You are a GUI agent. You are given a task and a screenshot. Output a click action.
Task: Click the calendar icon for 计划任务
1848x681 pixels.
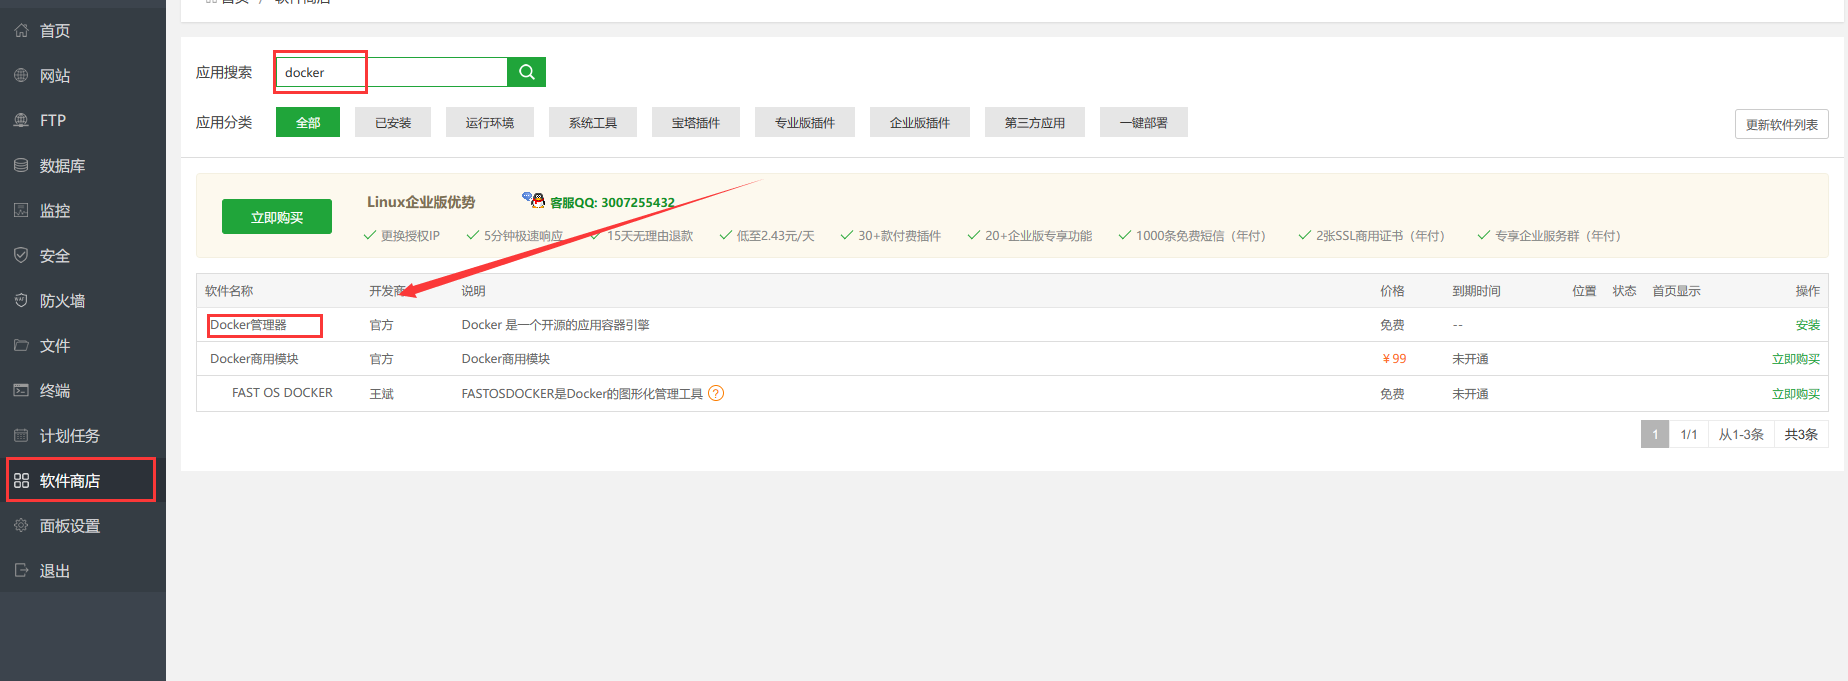21,435
